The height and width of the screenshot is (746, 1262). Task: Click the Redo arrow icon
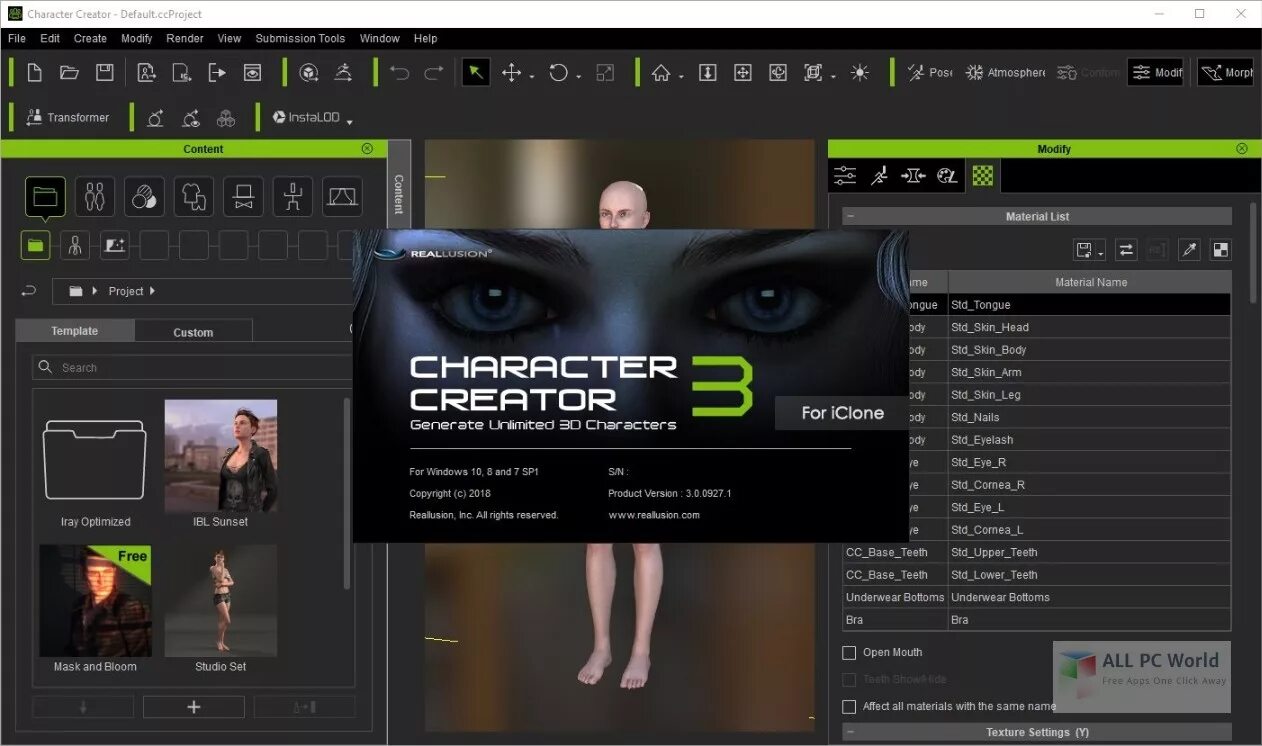(433, 73)
